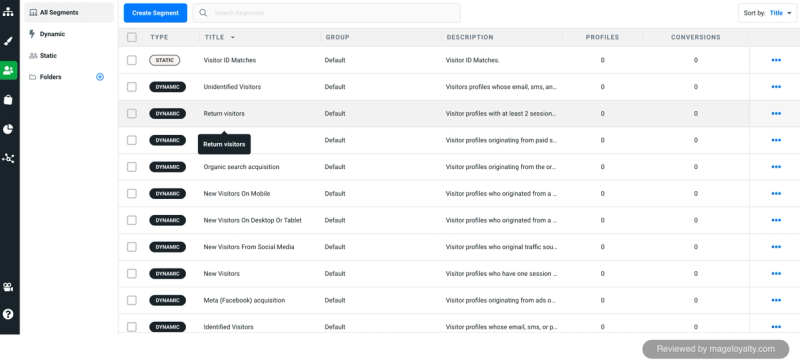Click the Create Segment button
This screenshot has width=800, height=364.
click(155, 13)
